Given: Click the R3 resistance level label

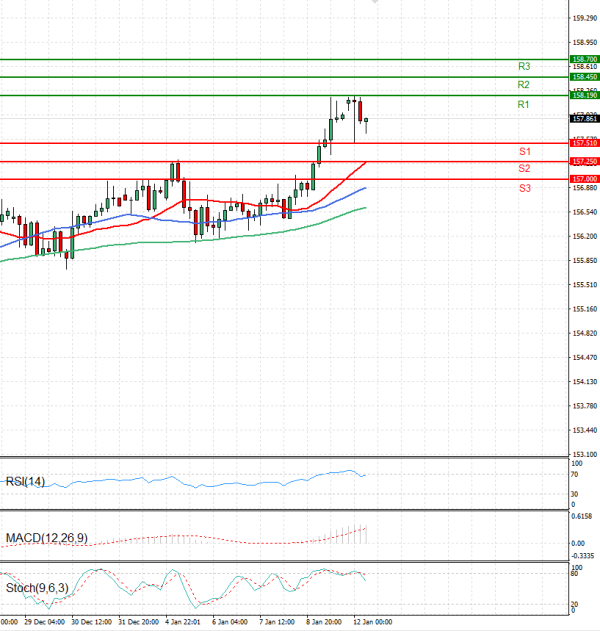Looking at the screenshot, I should pos(523,66).
